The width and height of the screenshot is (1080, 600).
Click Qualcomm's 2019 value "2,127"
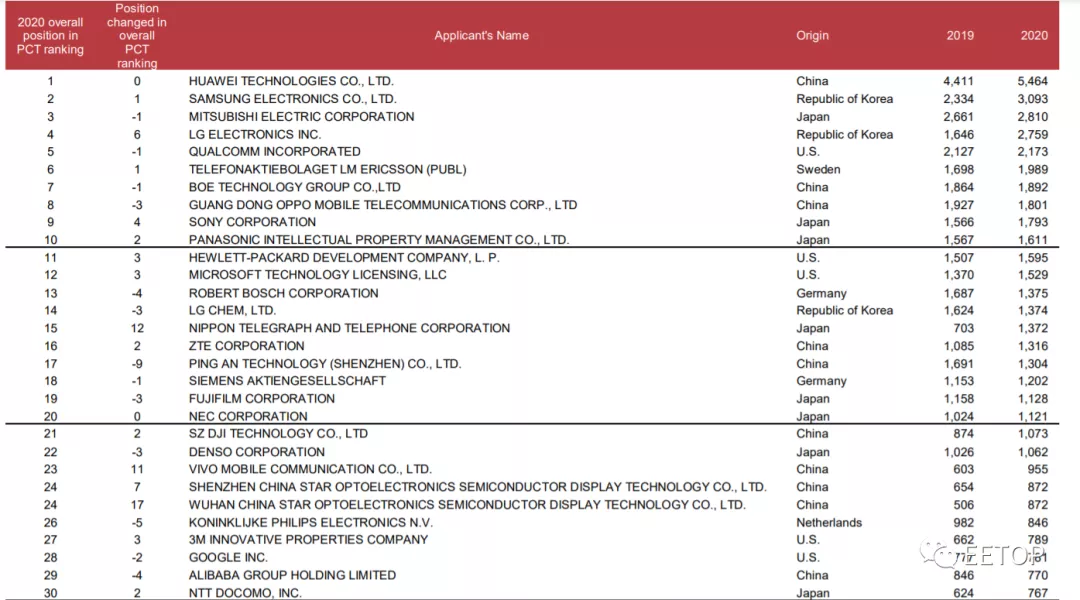(x=959, y=152)
